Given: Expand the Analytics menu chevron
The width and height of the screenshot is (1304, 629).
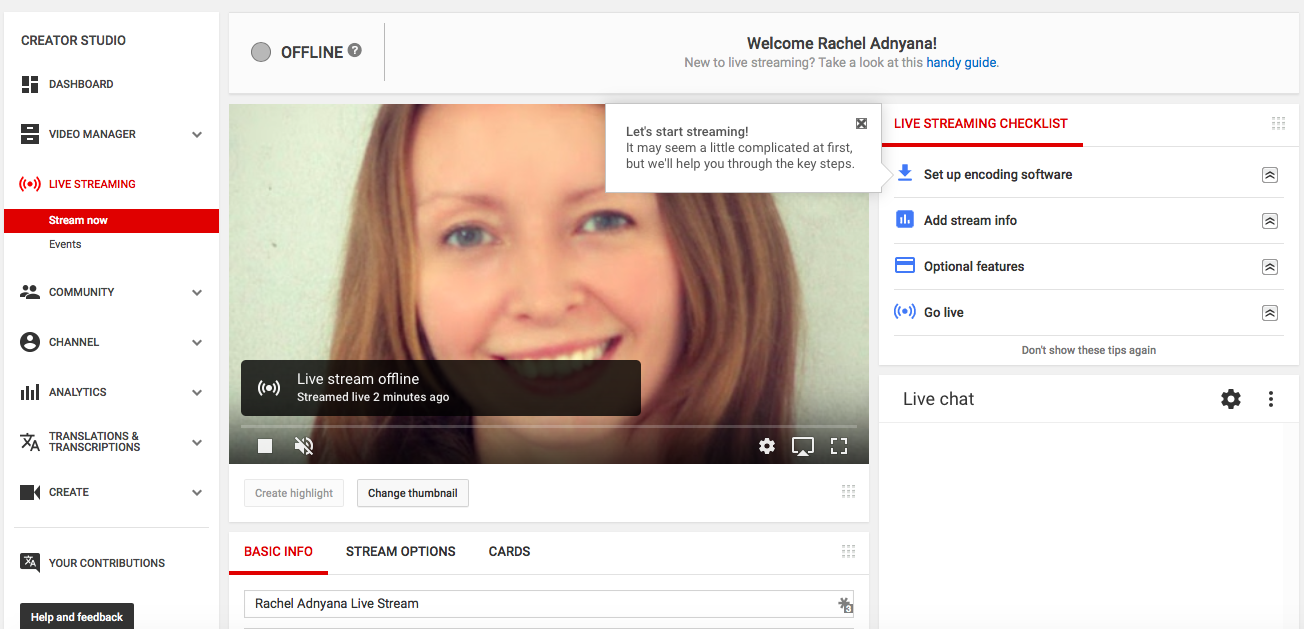Looking at the screenshot, I should click(x=197, y=392).
